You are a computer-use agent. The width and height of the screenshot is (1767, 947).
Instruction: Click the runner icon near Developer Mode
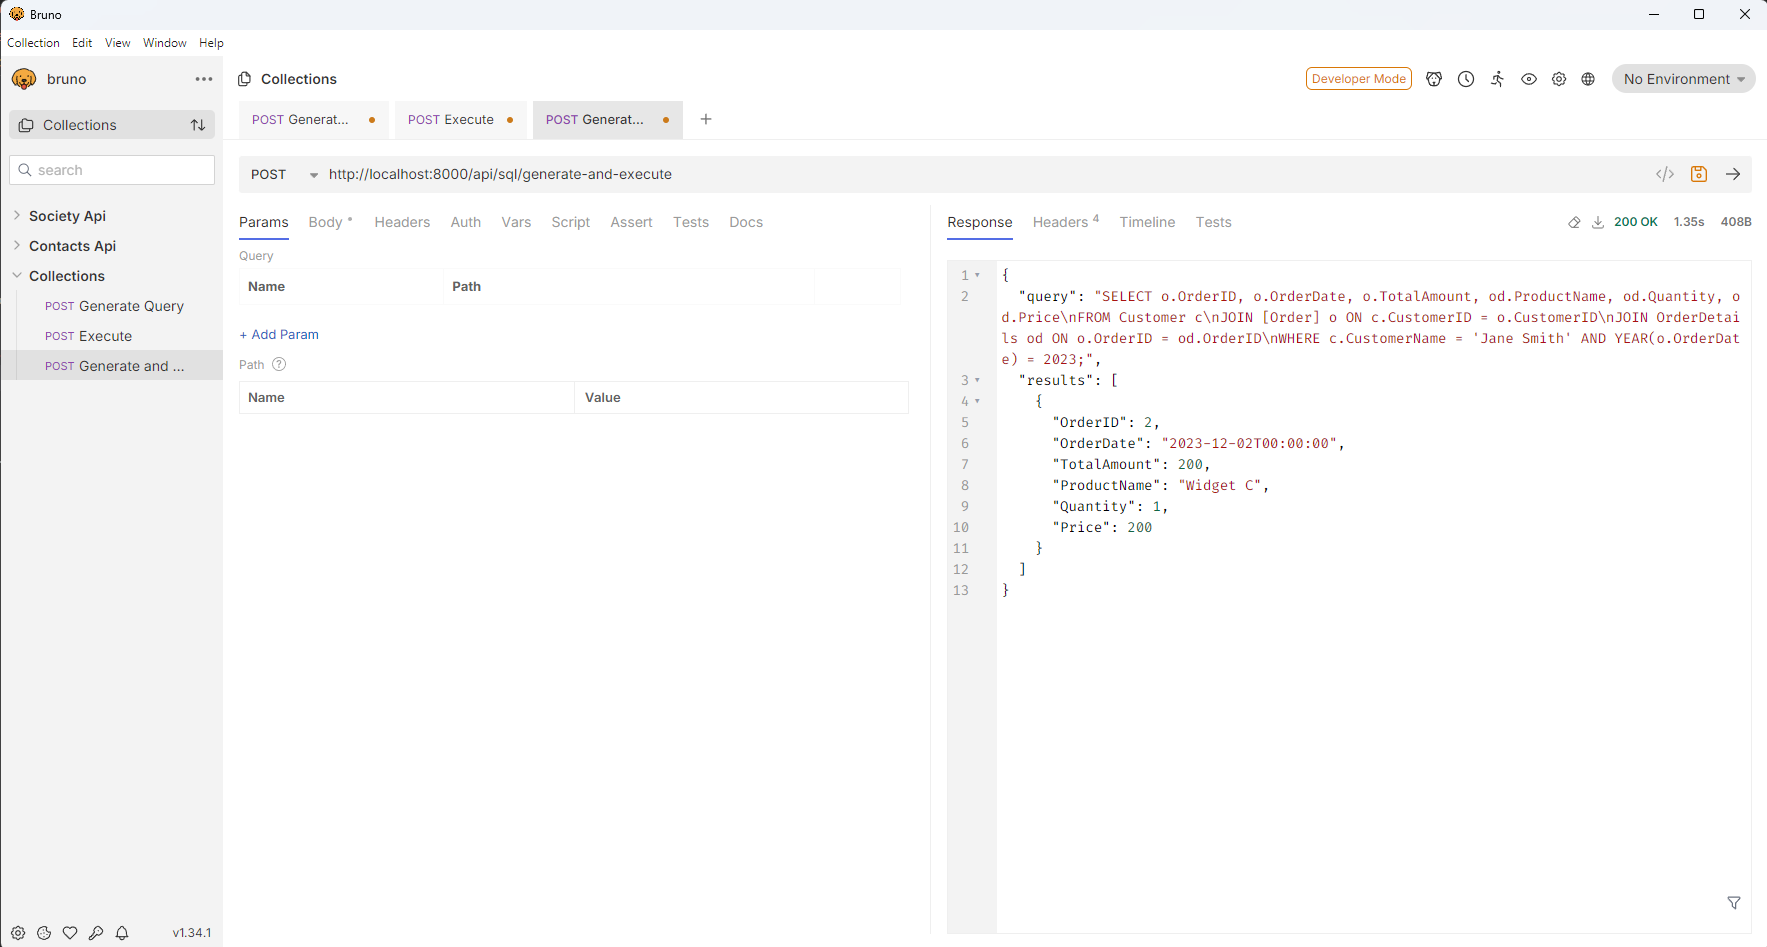1498,78
